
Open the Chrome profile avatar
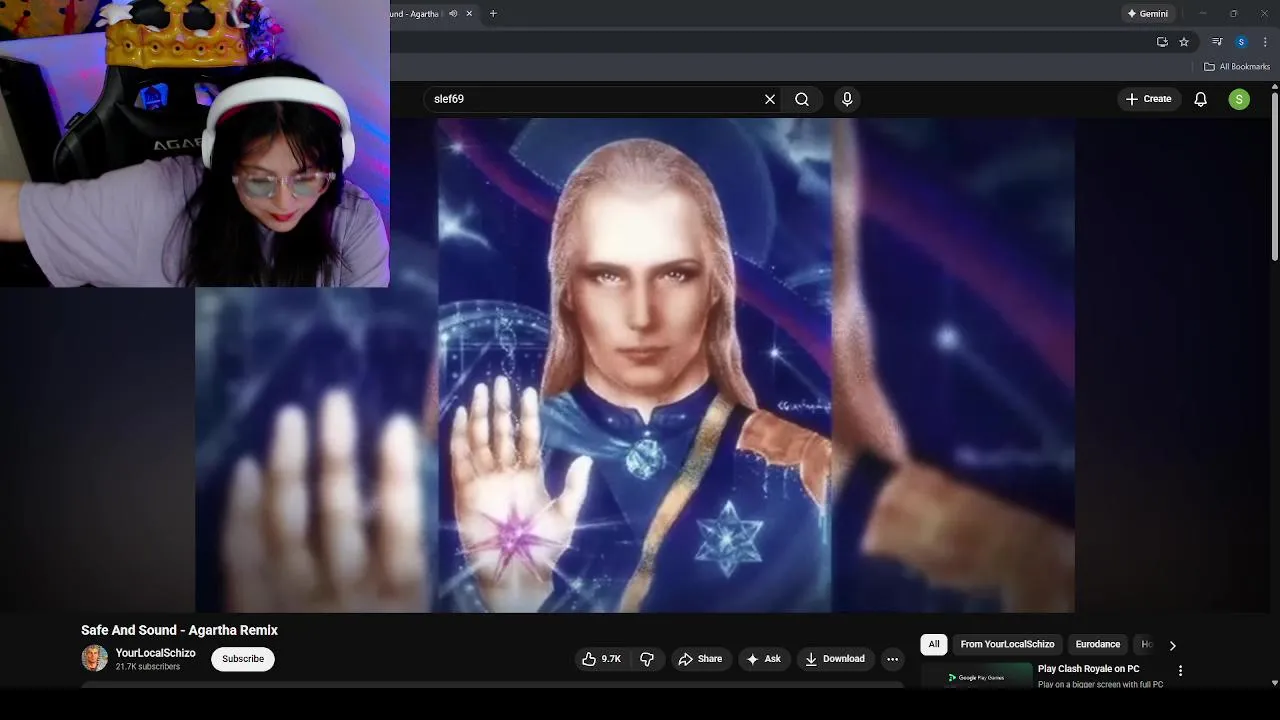(1241, 42)
